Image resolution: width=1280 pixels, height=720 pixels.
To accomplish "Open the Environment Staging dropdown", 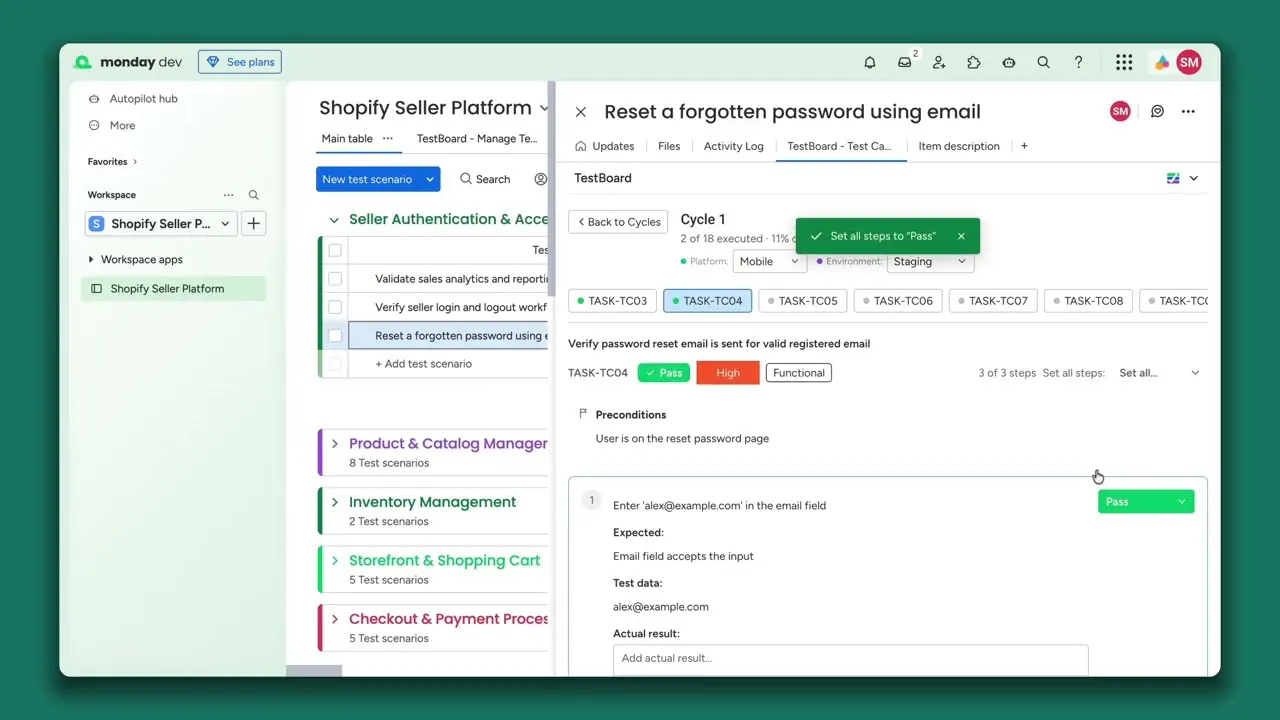I will coord(930,261).
